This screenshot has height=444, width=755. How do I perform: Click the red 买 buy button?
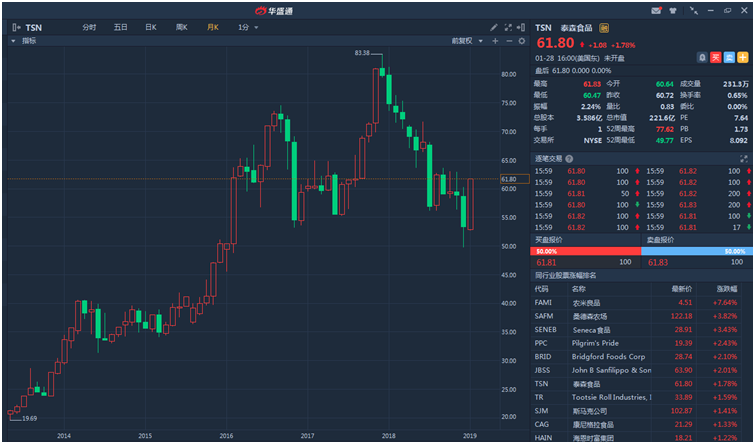(716, 58)
